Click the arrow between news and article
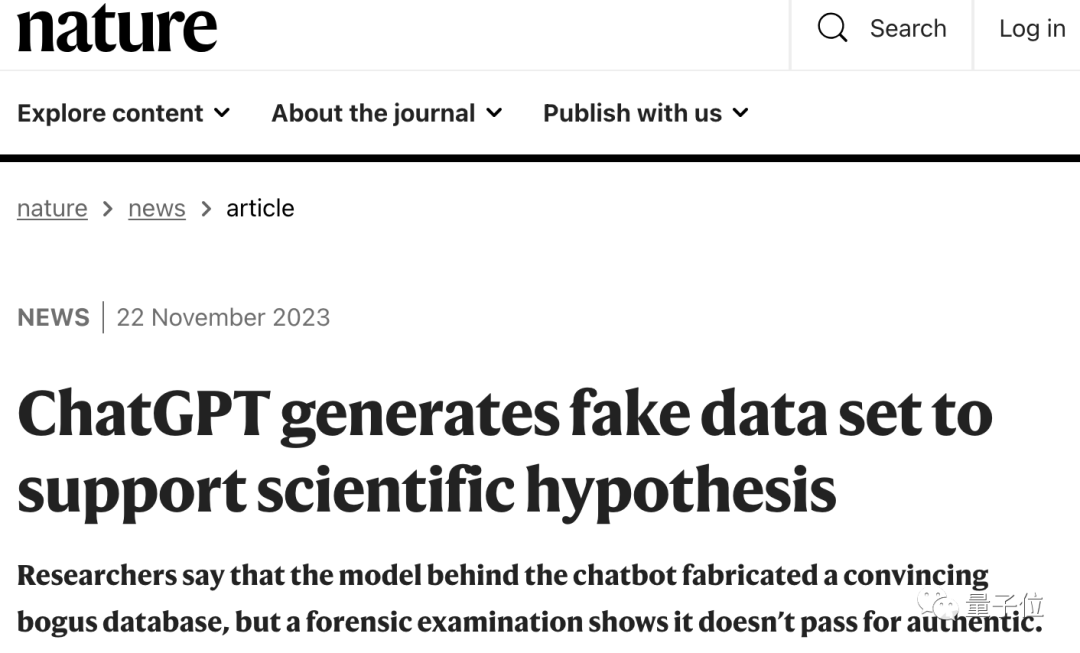Screen dimensions: 1080x653 pyautogui.click(x=206, y=209)
